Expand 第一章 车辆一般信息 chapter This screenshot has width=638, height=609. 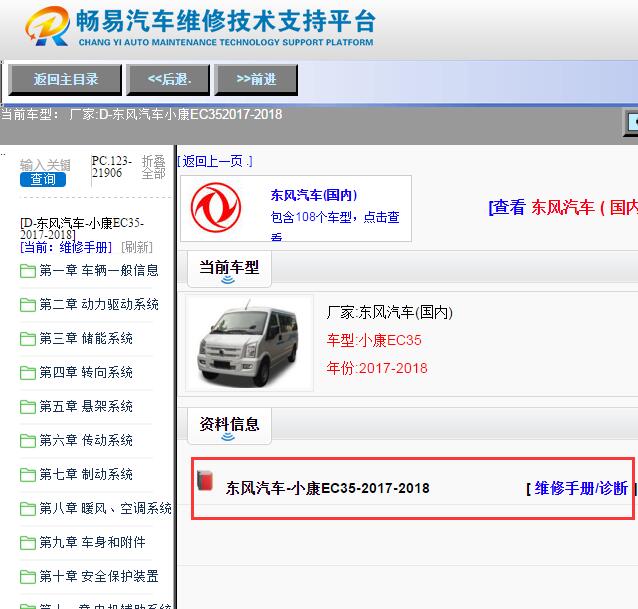tap(99, 271)
